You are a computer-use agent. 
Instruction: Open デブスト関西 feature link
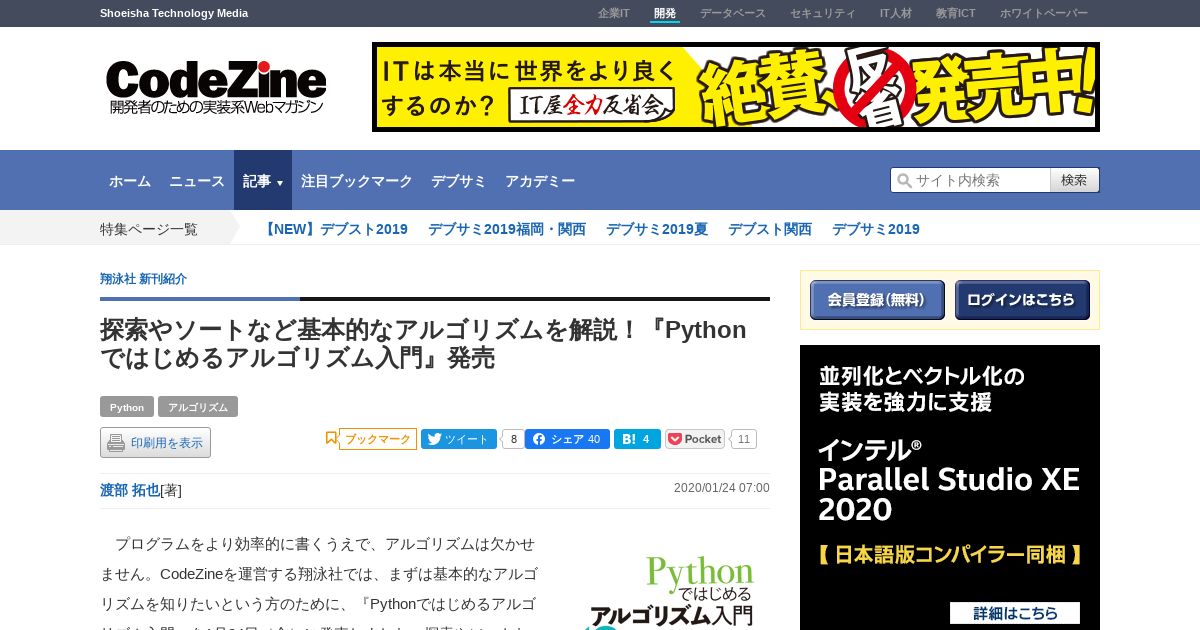tap(770, 229)
